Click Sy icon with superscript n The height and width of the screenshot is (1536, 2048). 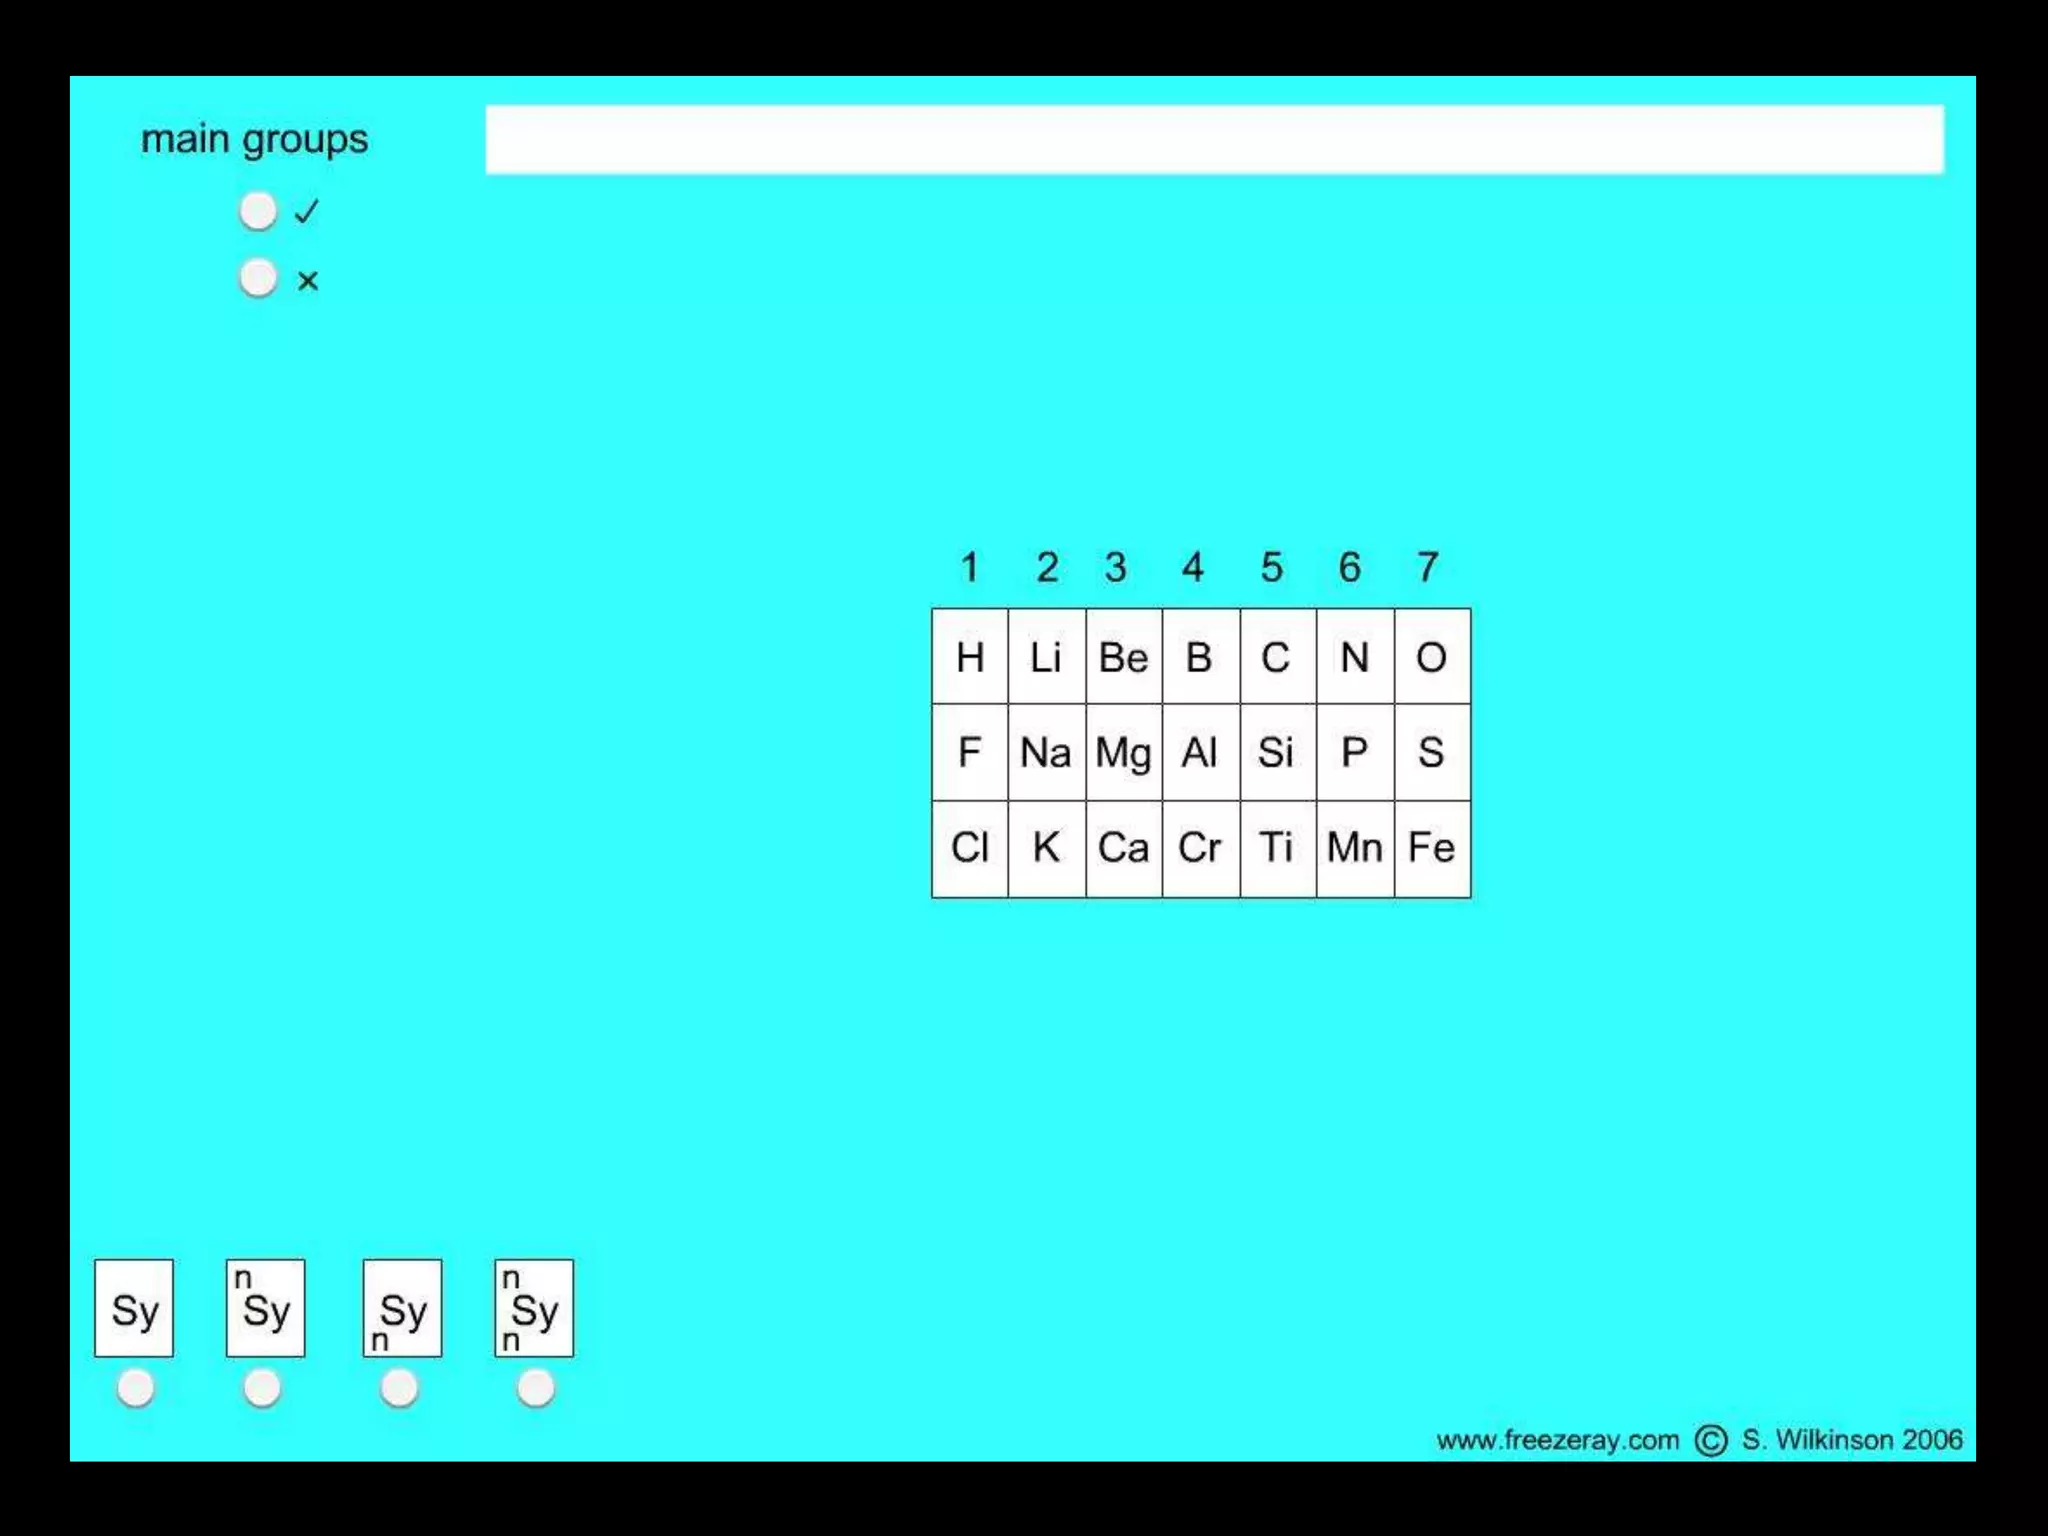pyautogui.click(x=265, y=1308)
